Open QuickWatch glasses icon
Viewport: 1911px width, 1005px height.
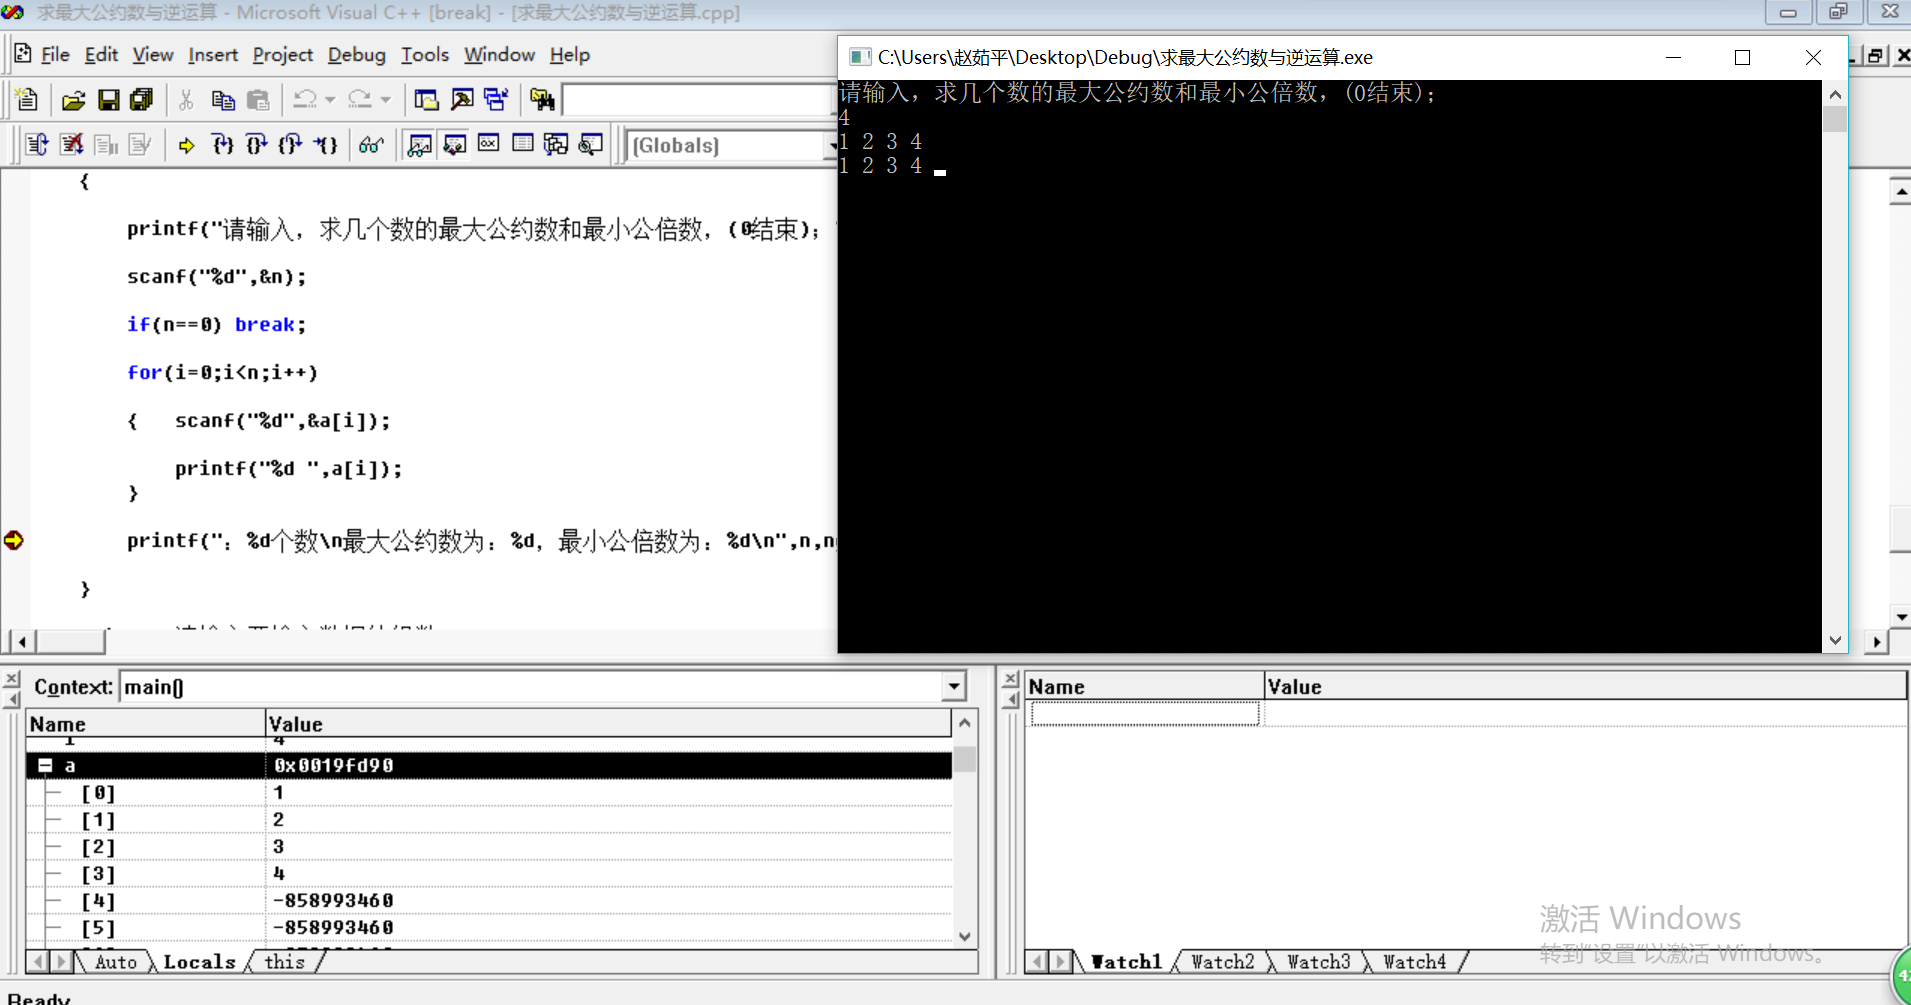click(x=371, y=145)
